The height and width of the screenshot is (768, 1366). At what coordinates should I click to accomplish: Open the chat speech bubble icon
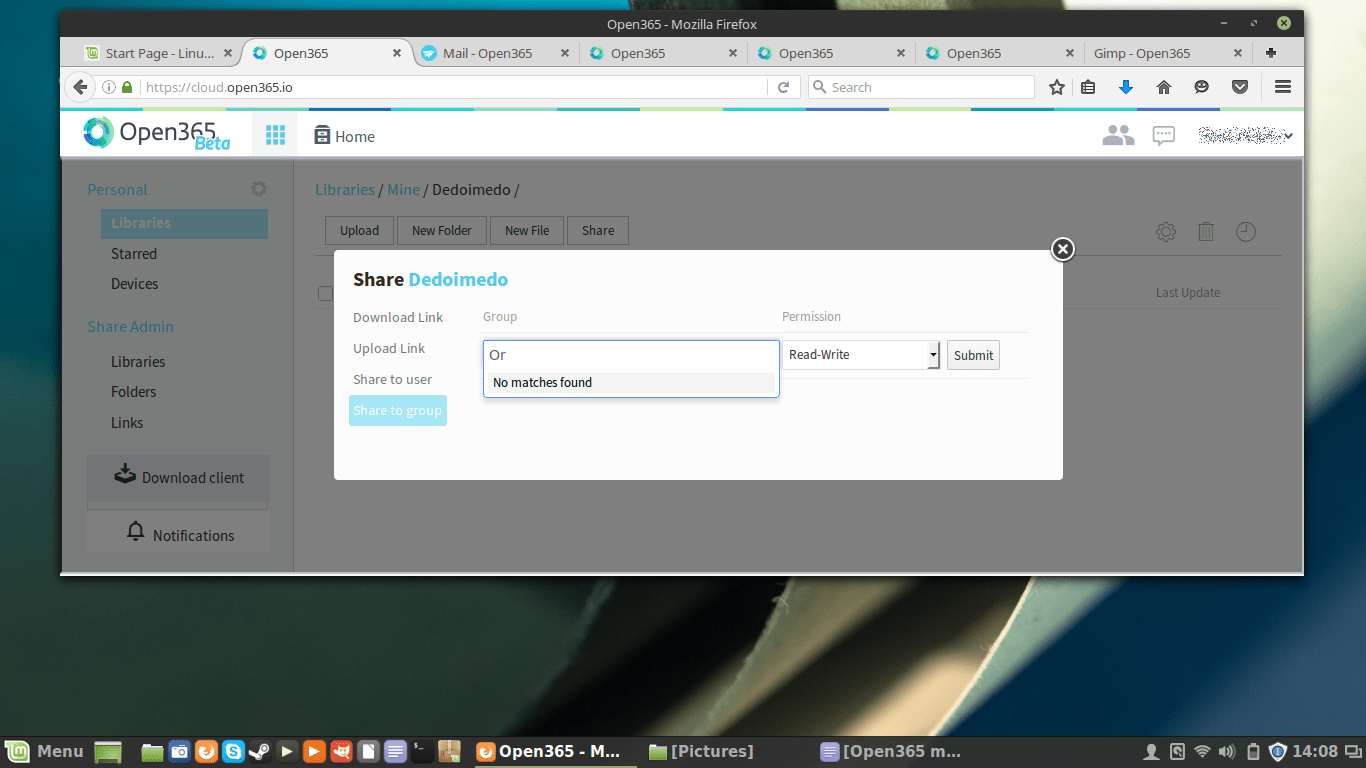pos(1163,135)
